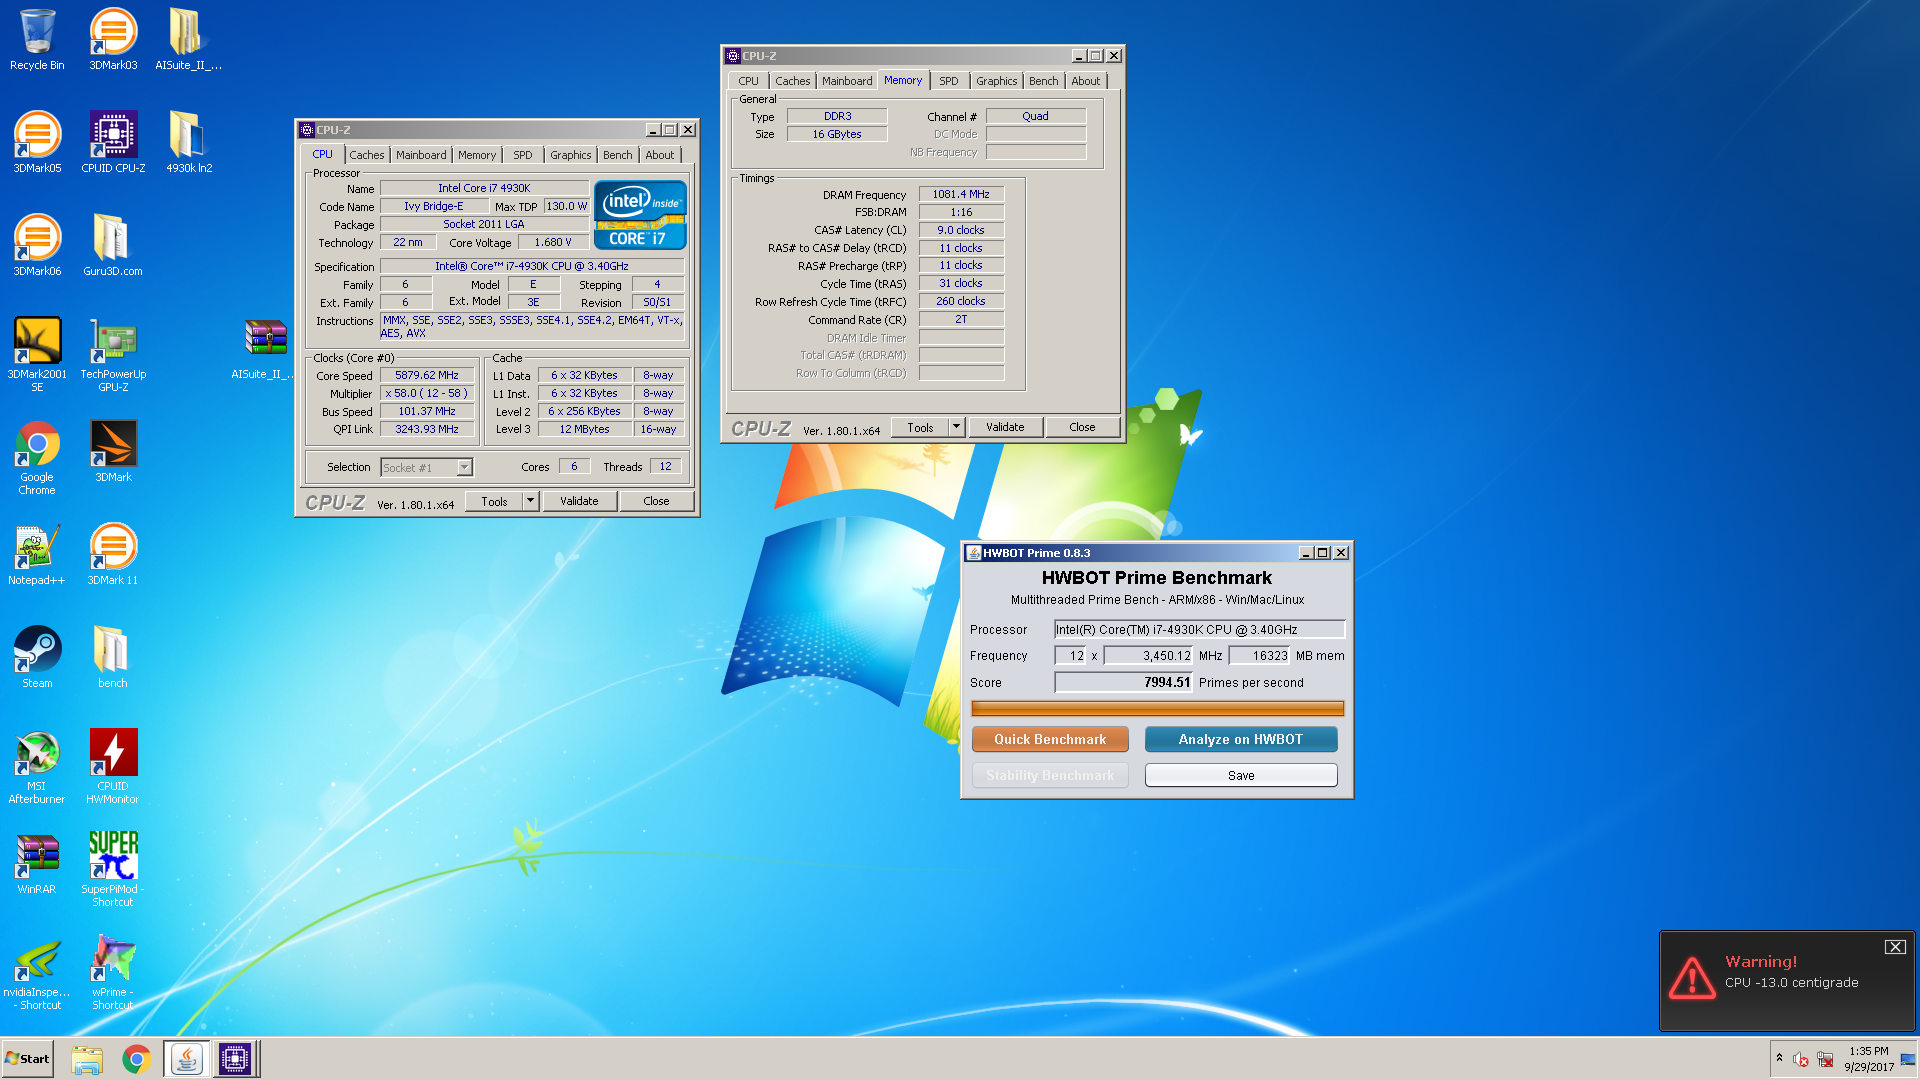1920x1080 pixels.
Task: Dismiss the CPU temperature warning popup
Action: (x=1895, y=947)
